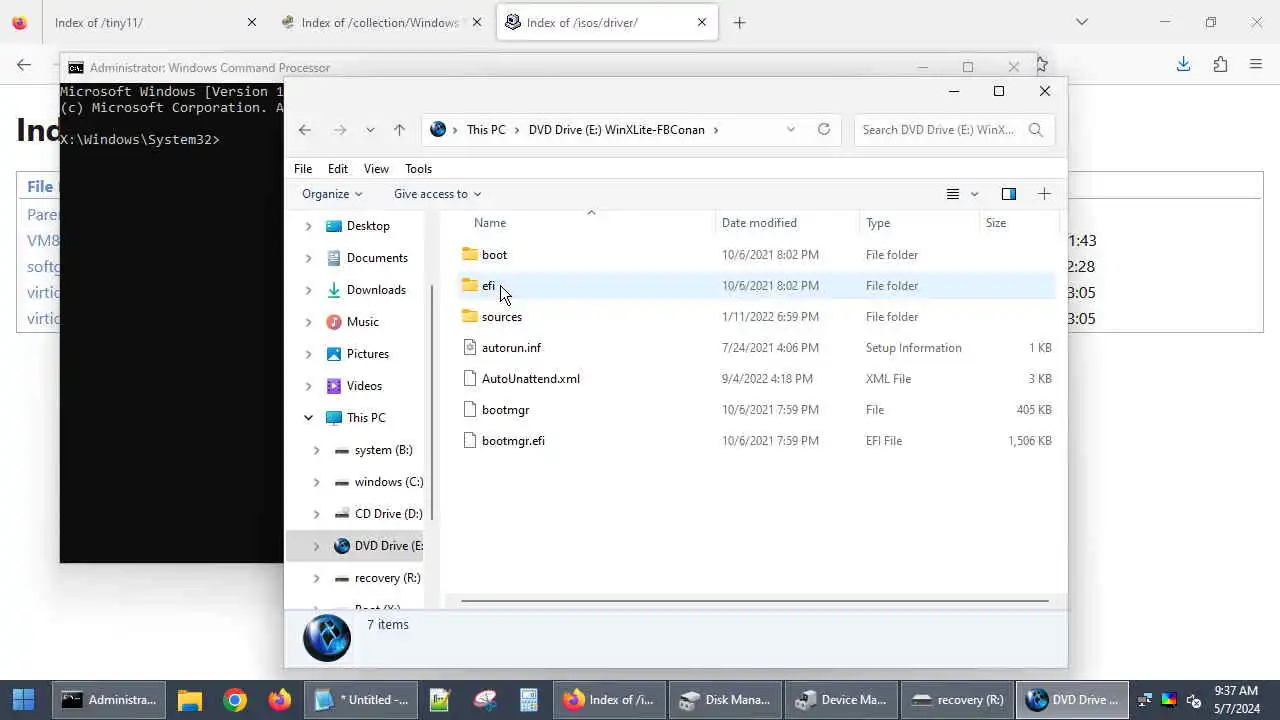
Task: Click the refresh button in the address bar
Action: pyautogui.click(x=824, y=129)
